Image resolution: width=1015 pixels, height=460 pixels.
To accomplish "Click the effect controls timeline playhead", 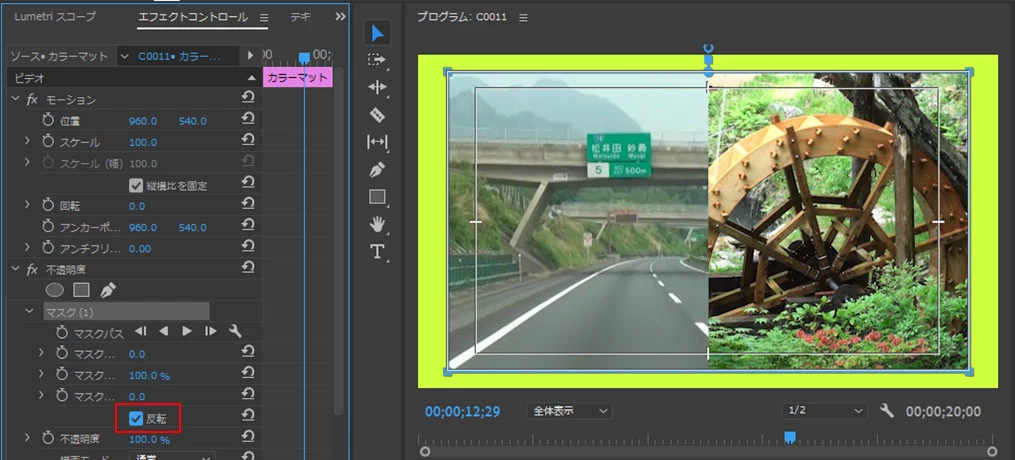I will click(x=304, y=58).
